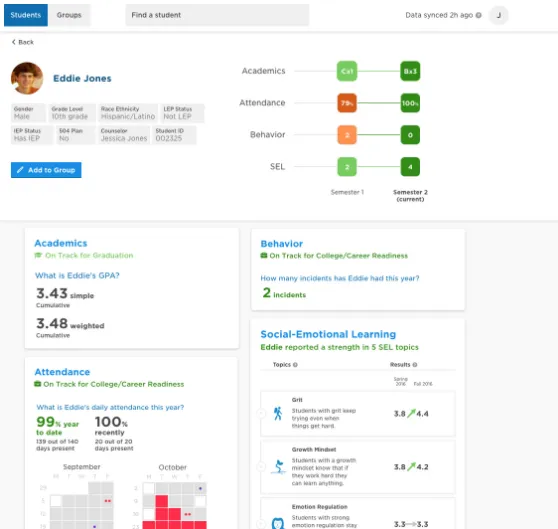Image resolution: width=558 pixels, height=529 pixels.
Task: Select the Students tab
Action: (x=26, y=15)
